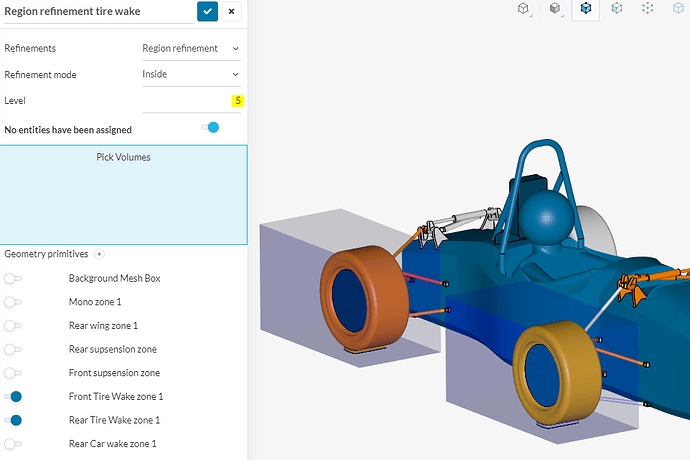The height and width of the screenshot is (460, 690).
Task: Select Mono zone 1 primitive label
Action: point(95,302)
